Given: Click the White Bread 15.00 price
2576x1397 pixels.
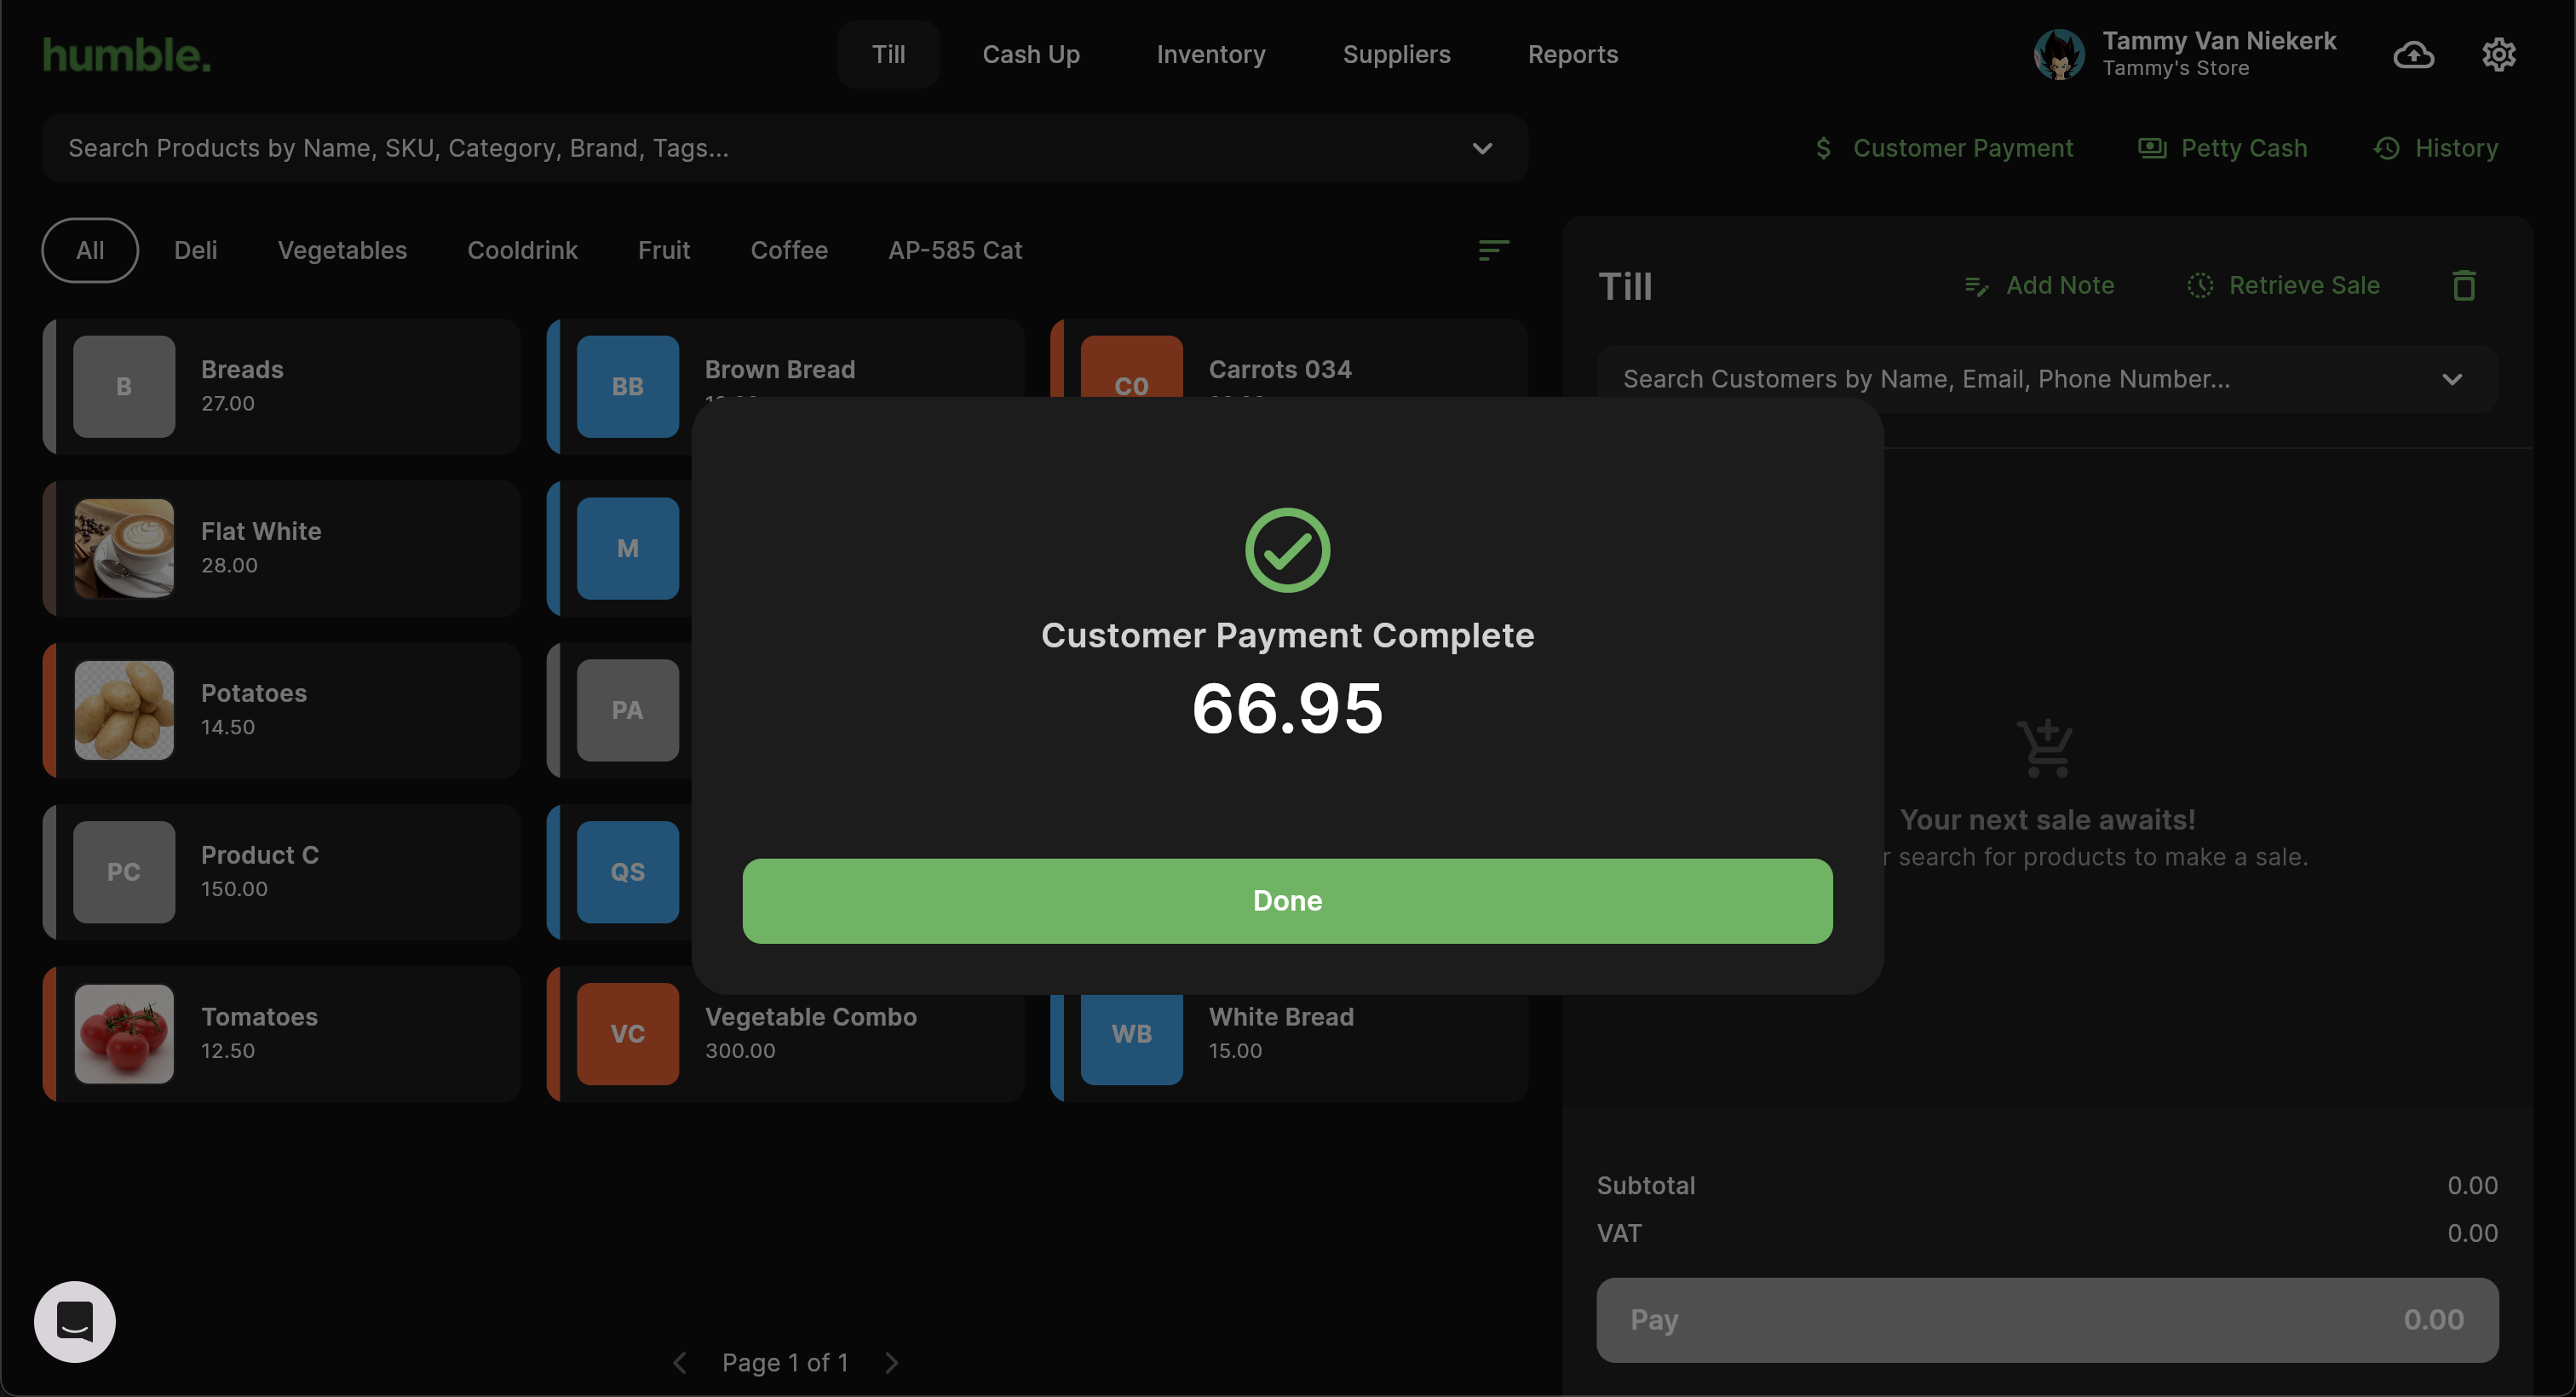Looking at the screenshot, I should pos(1235,1050).
